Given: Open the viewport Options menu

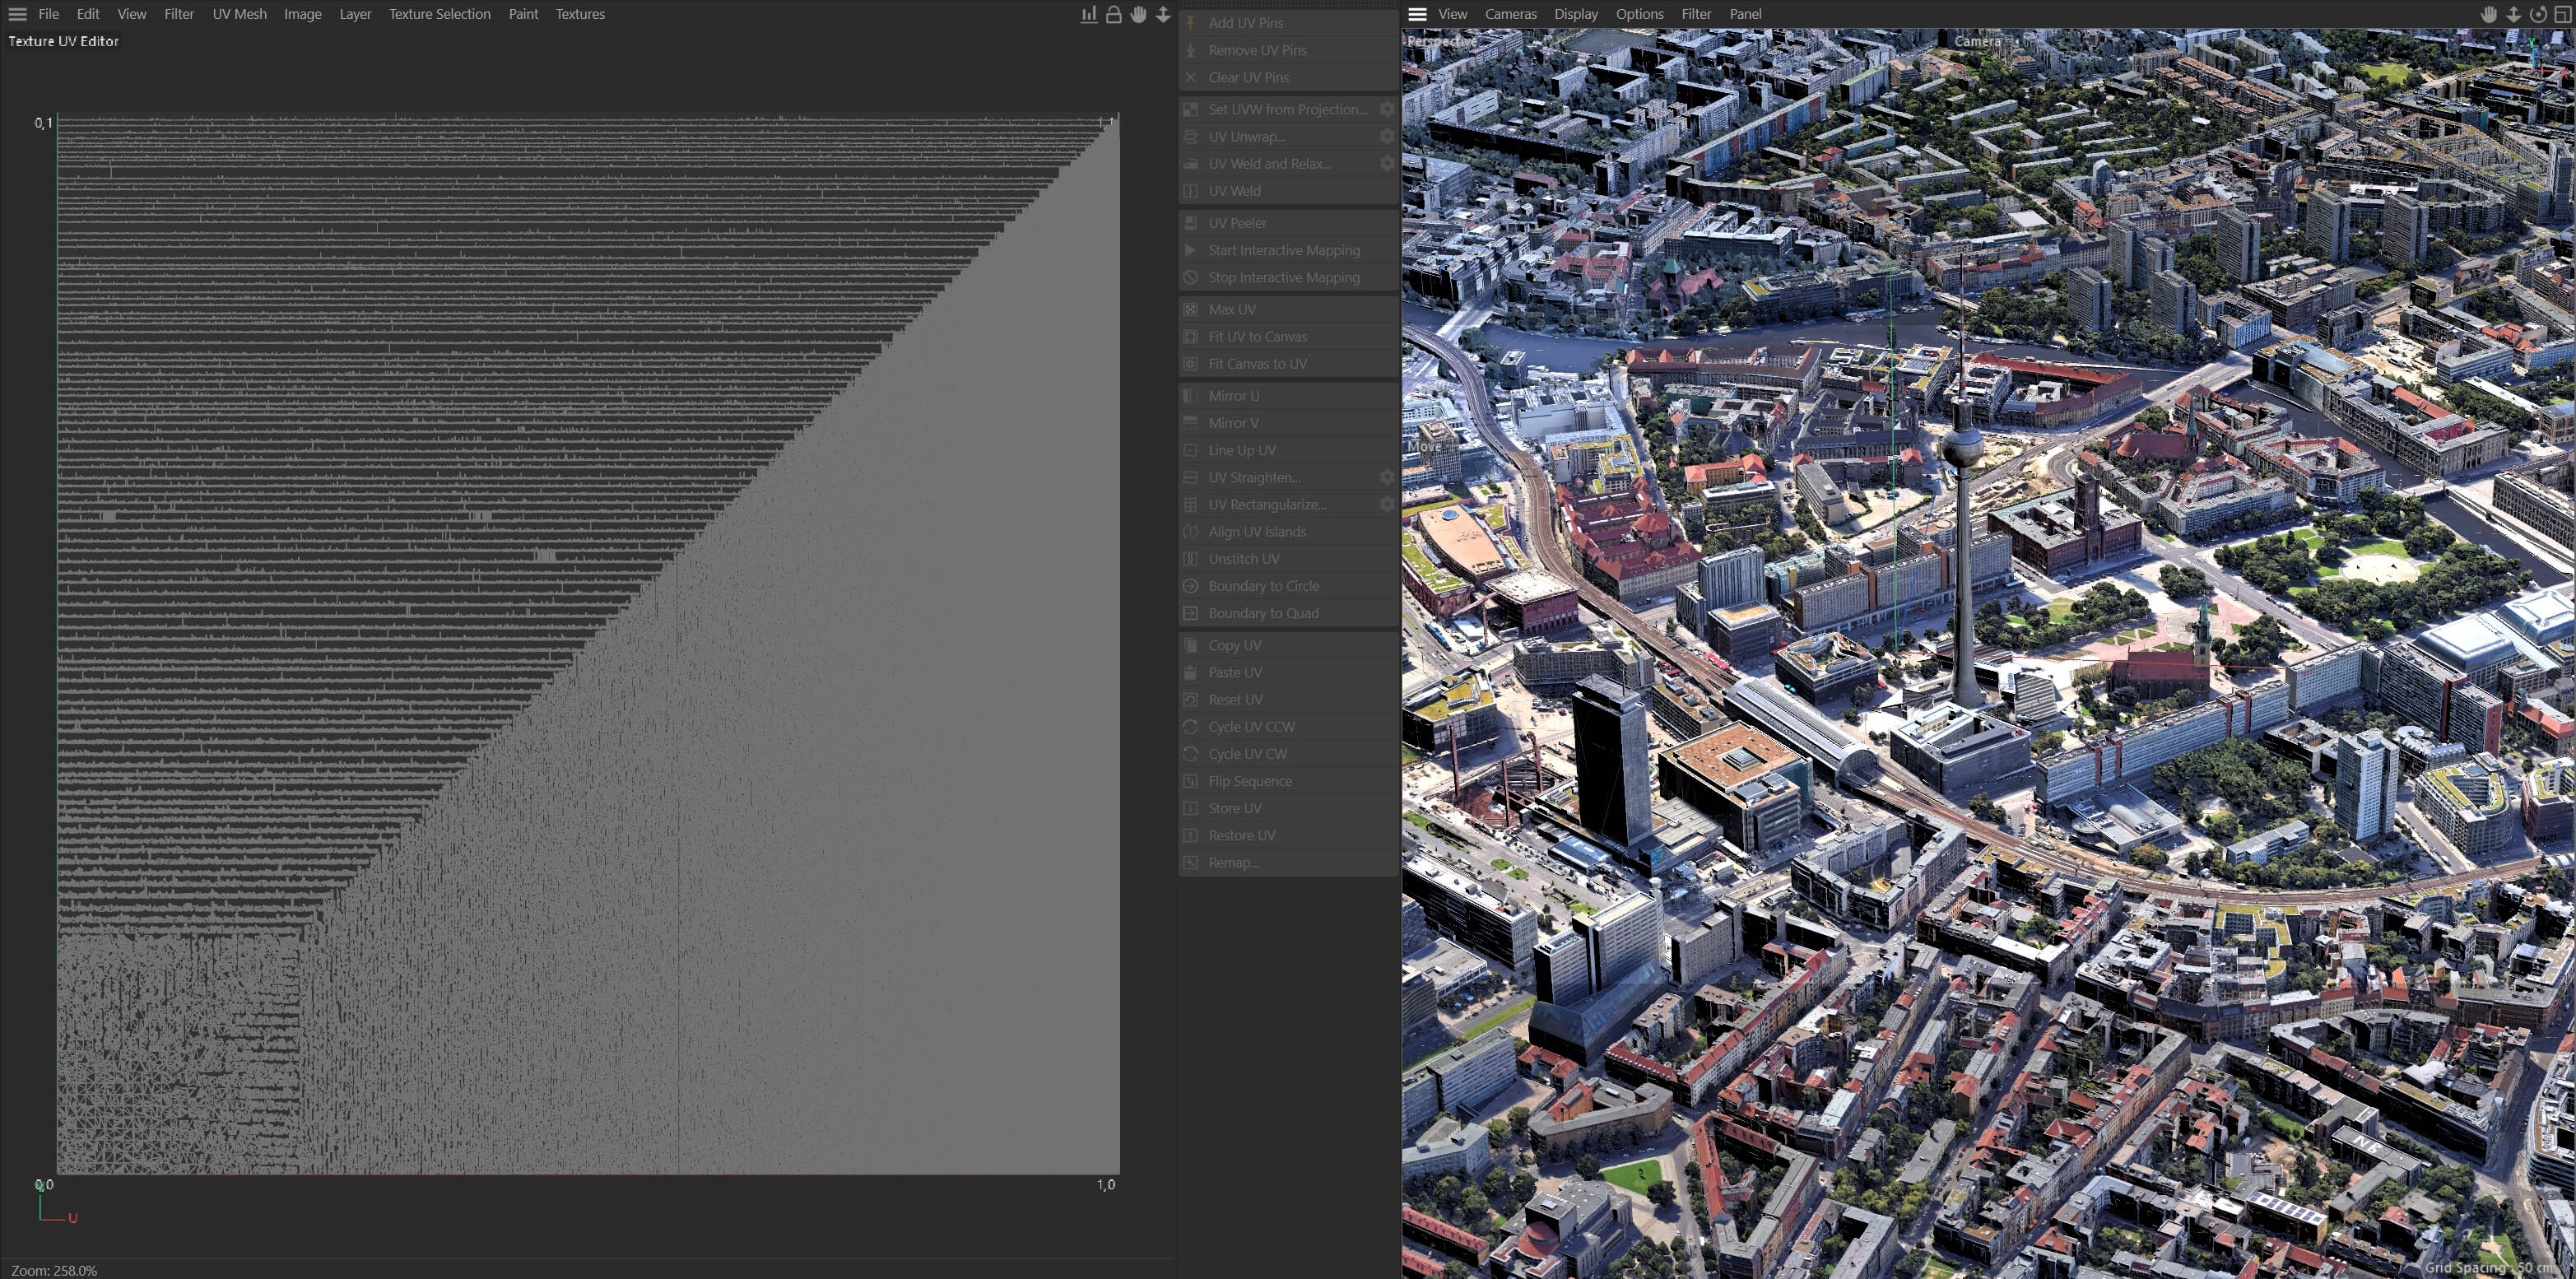Looking at the screenshot, I should tap(1640, 14).
